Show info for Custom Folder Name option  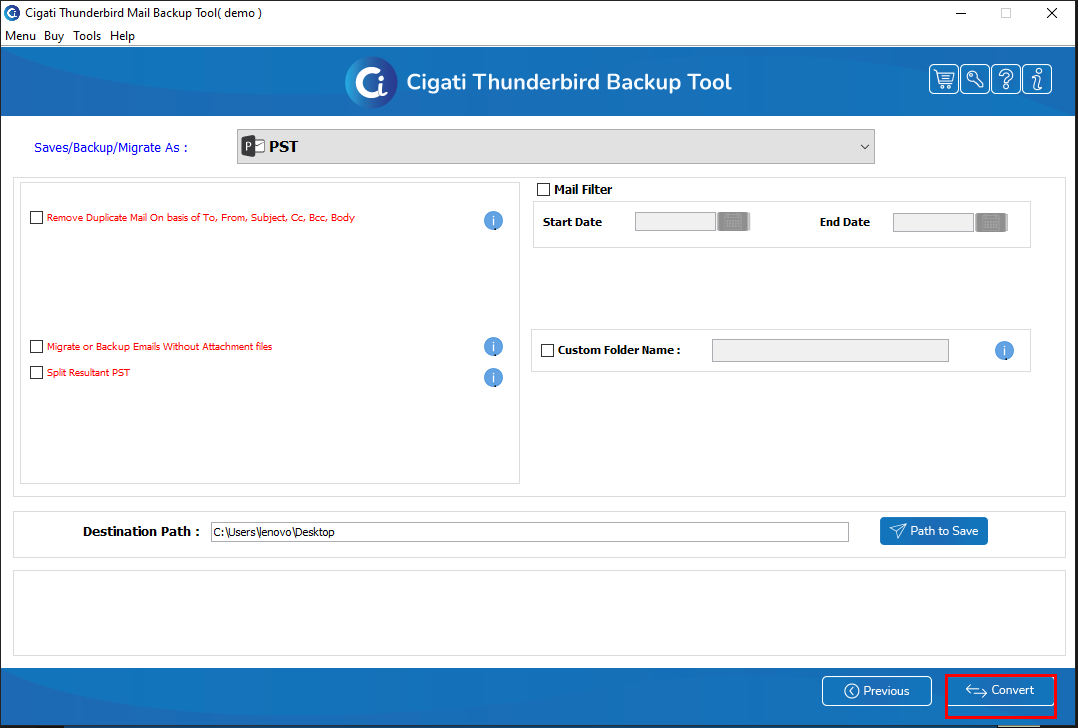pyautogui.click(x=1004, y=351)
